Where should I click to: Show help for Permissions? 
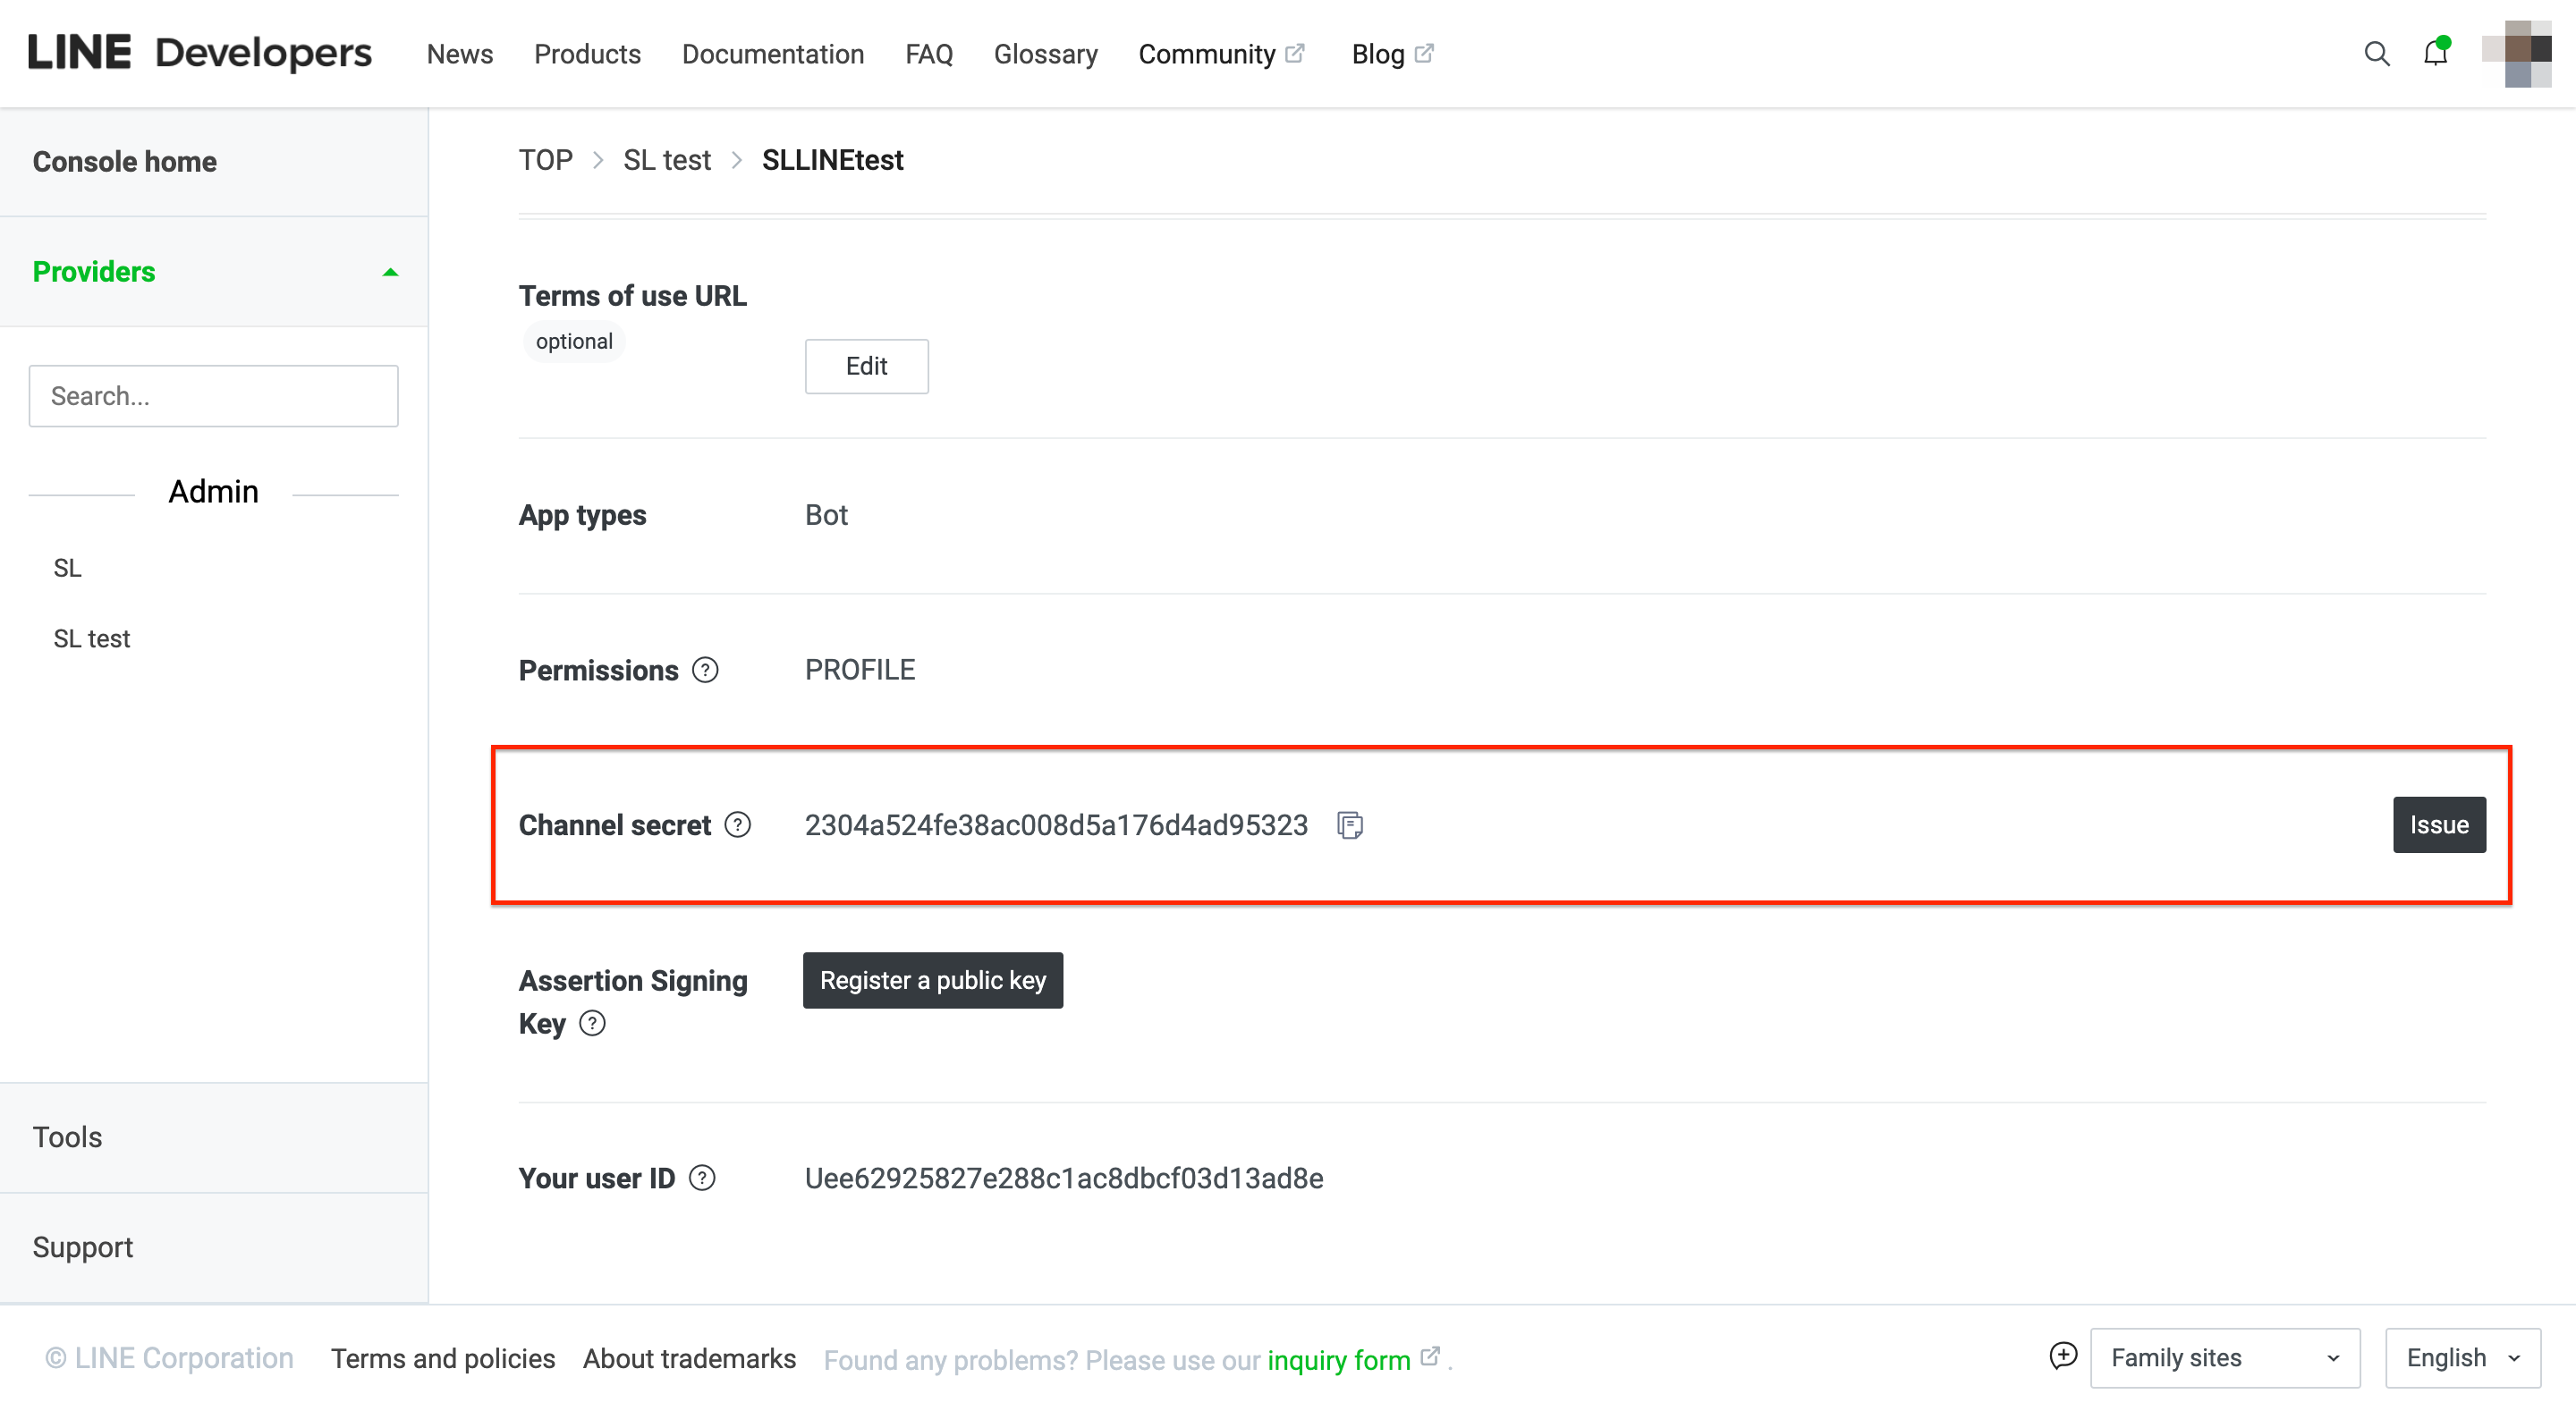click(x=705, y=670)
